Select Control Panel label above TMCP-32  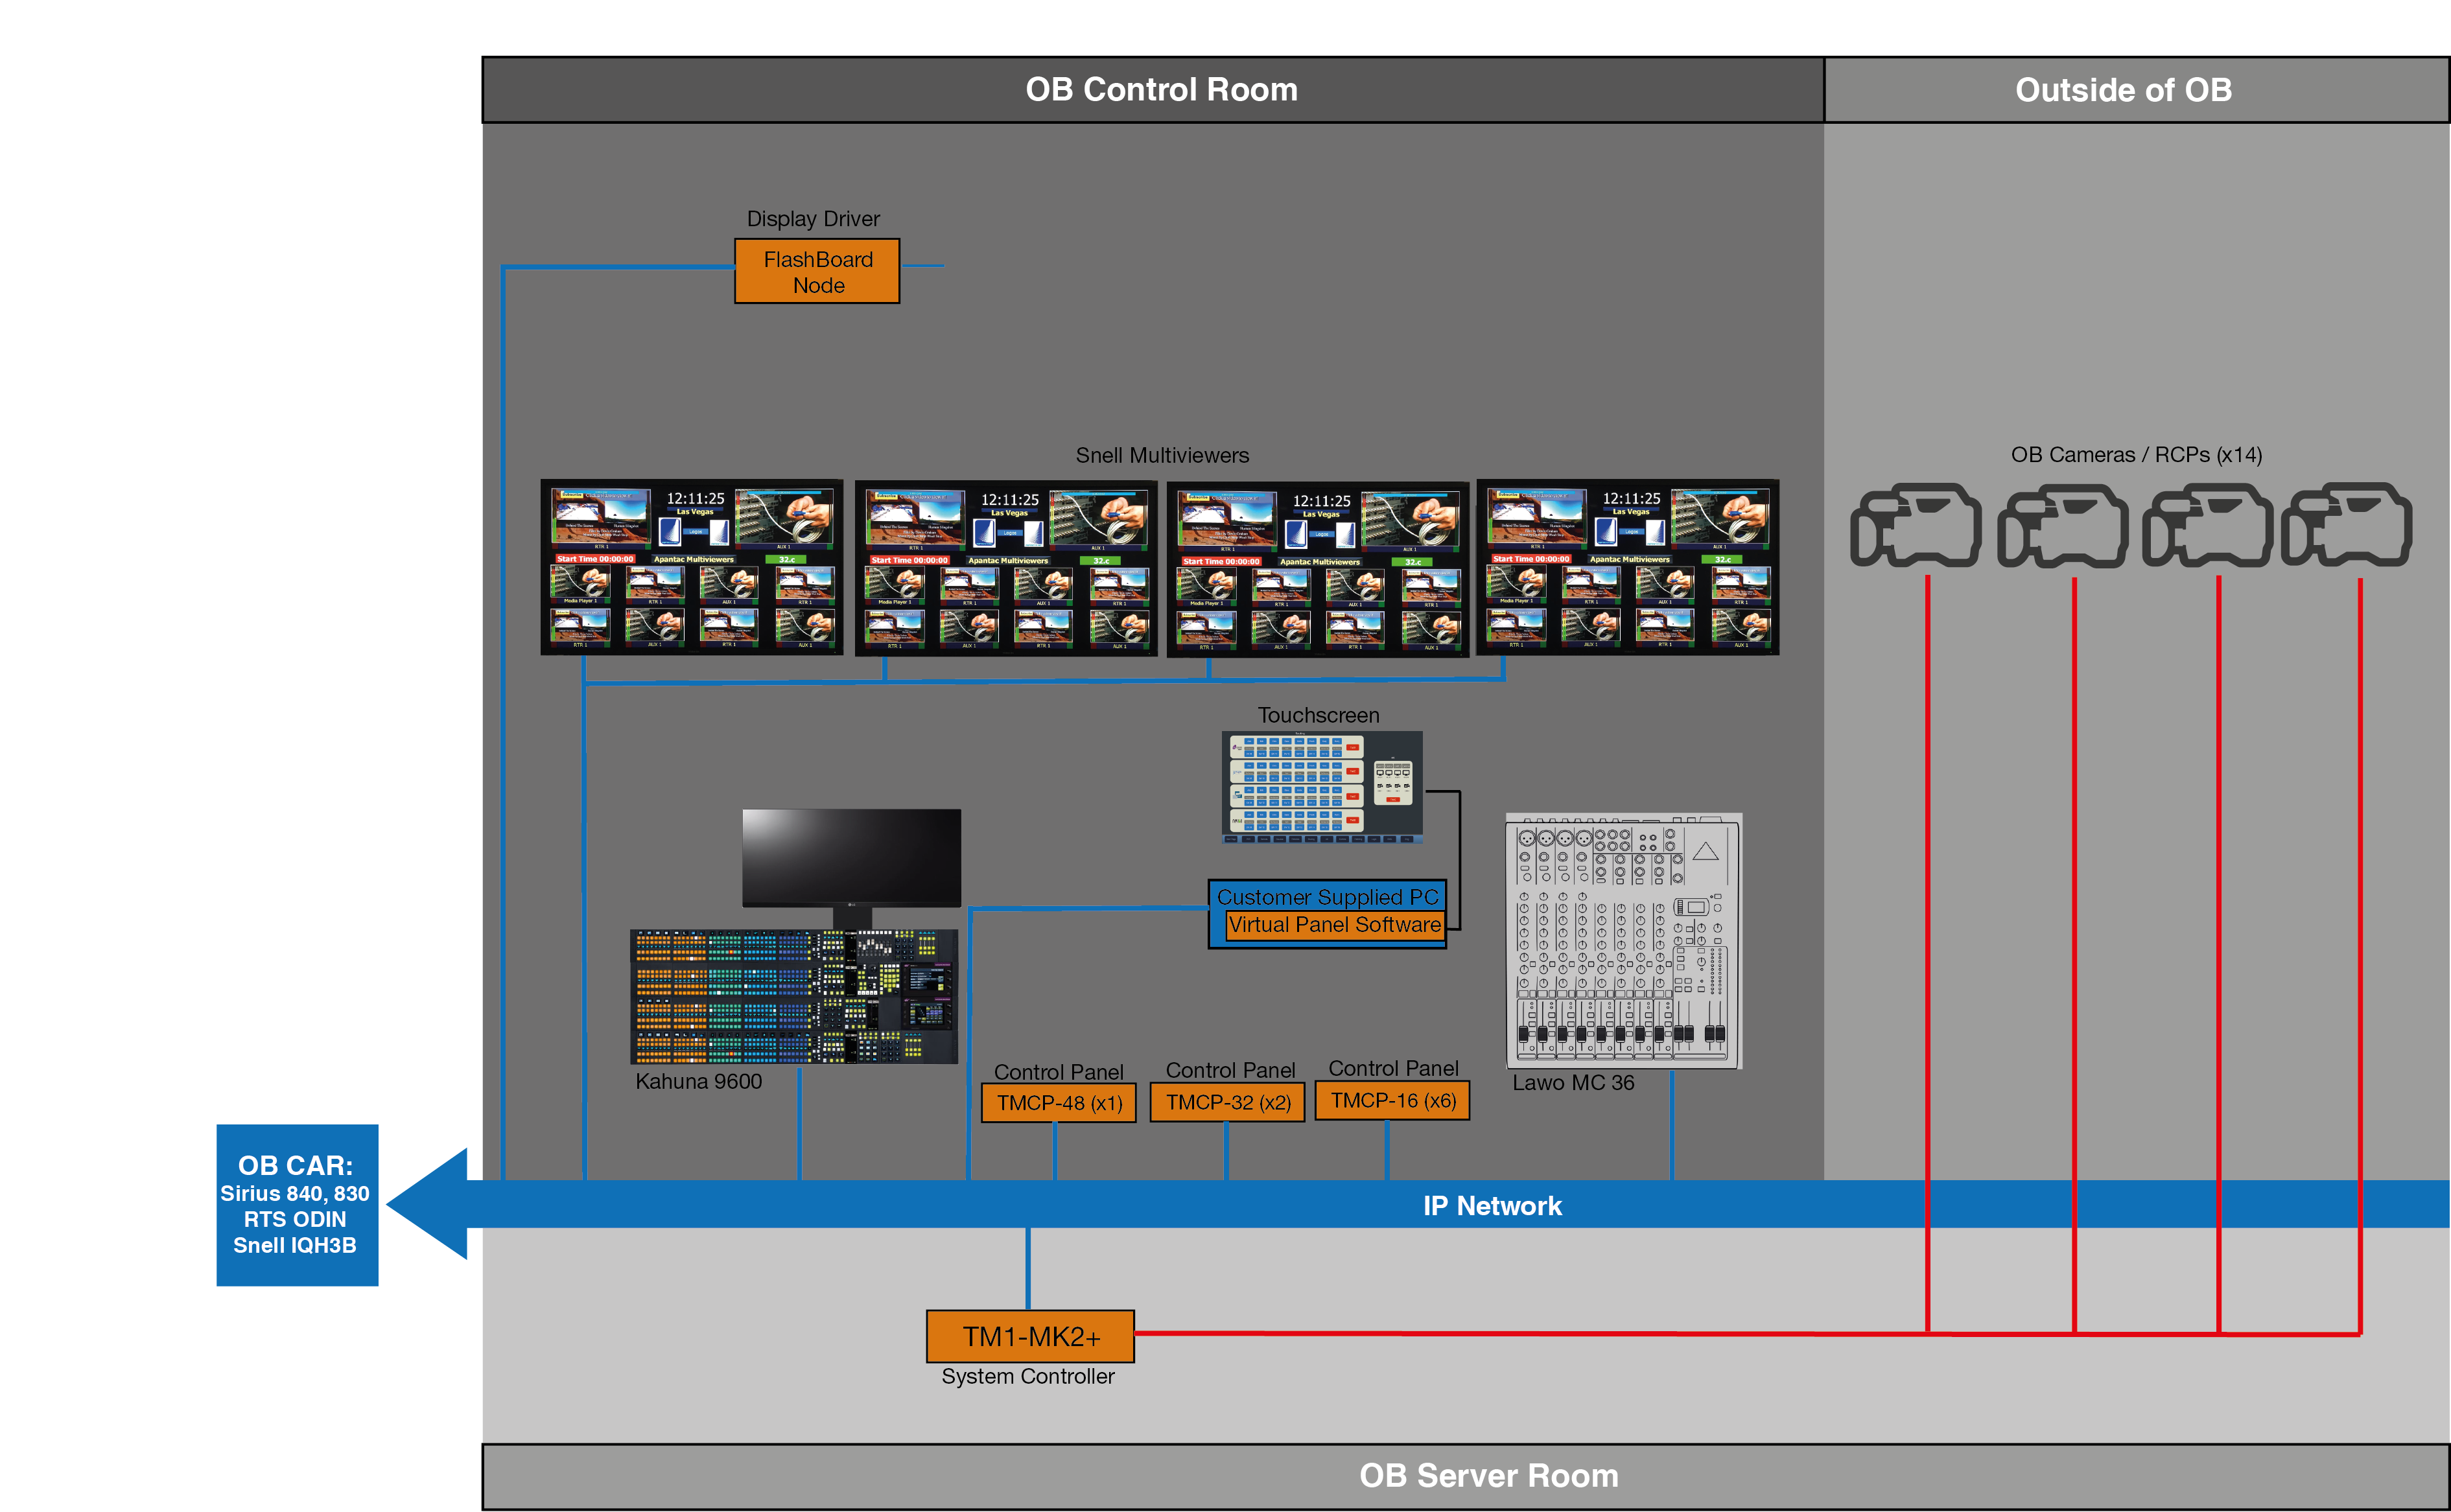(x=1230, y=1070)
